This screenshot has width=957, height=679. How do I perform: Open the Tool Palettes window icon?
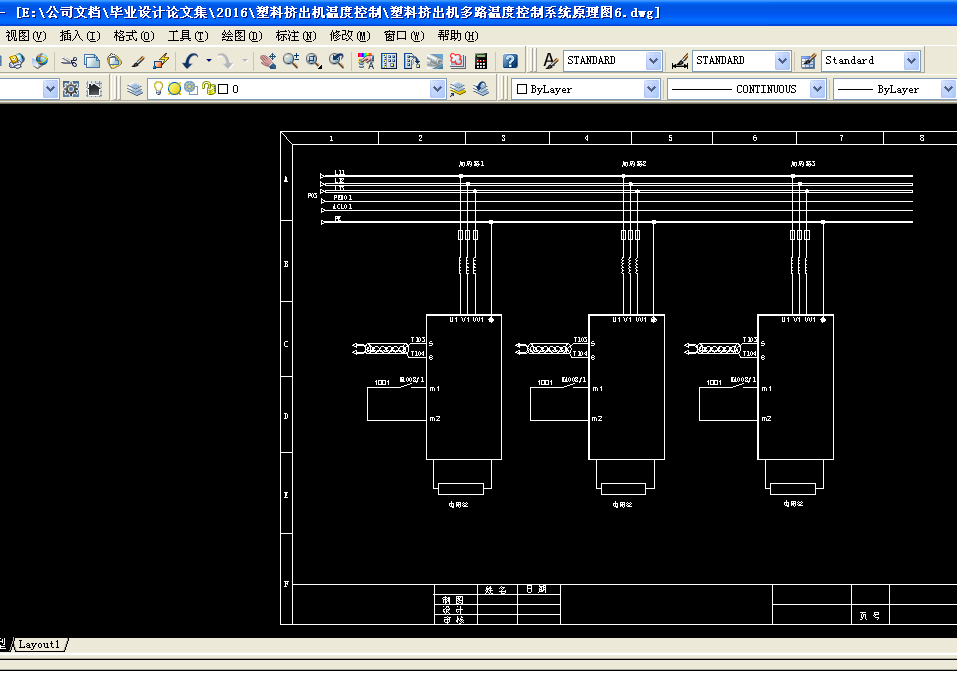pyautogui.click(x=412, y=61)
